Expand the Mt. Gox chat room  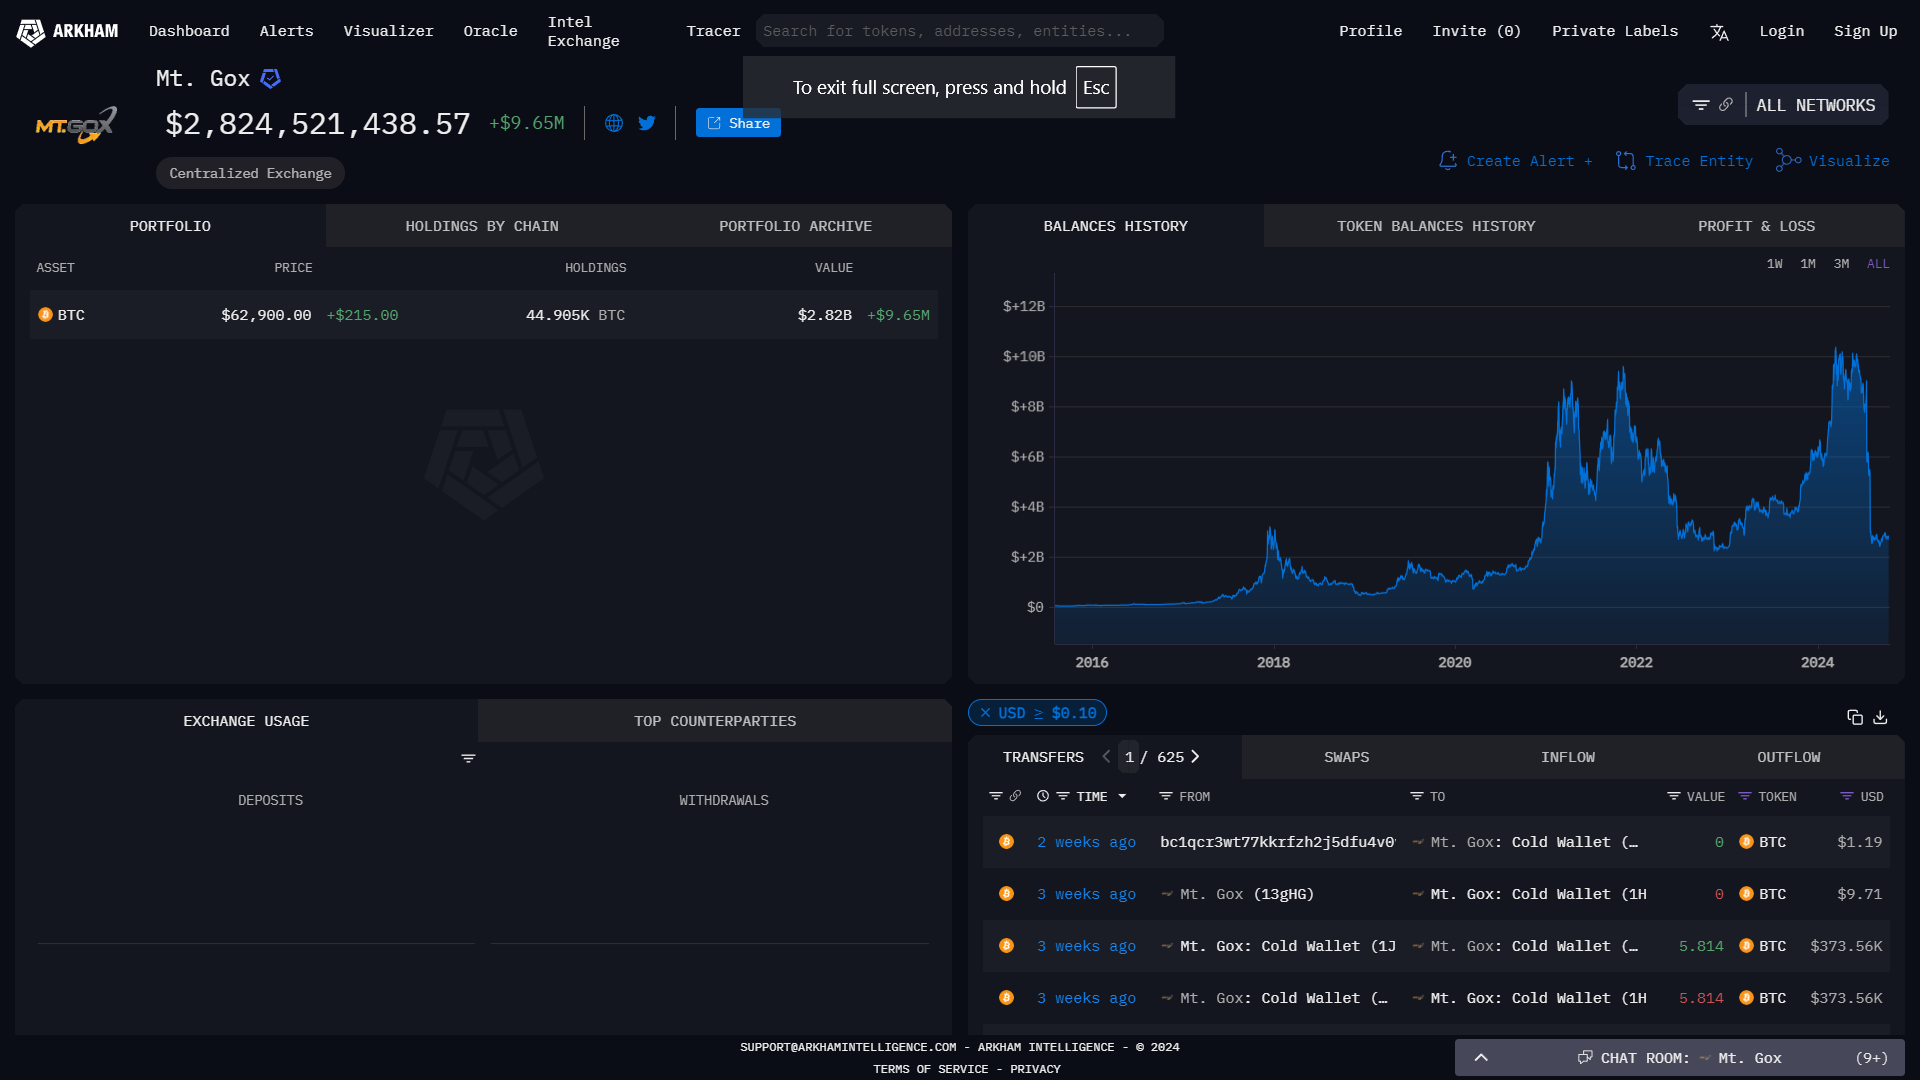click(1481, 1058)
